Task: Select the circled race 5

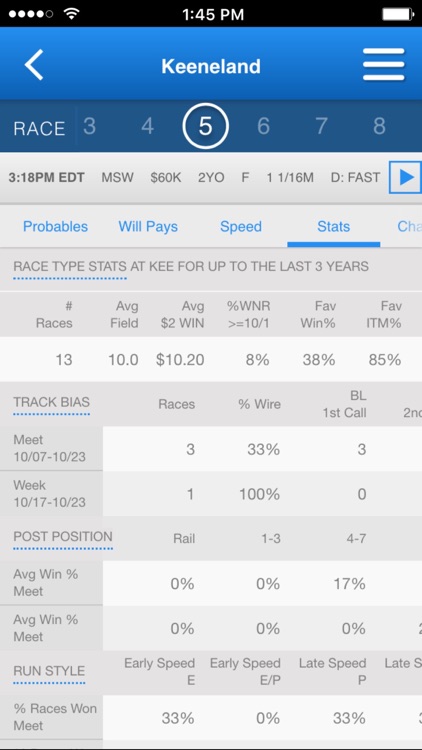Action: (x=206, y=126)
